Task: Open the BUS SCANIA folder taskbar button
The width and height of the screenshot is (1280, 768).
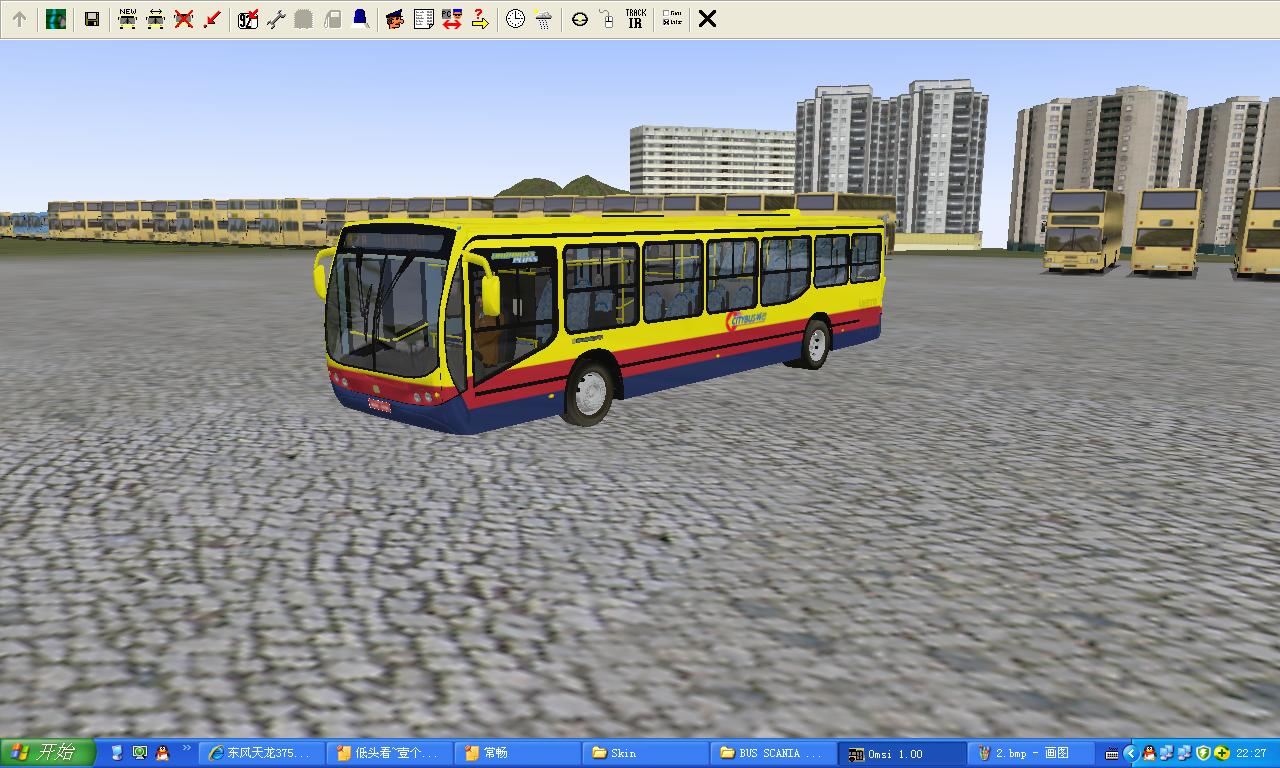Action: tap(775, 753)
